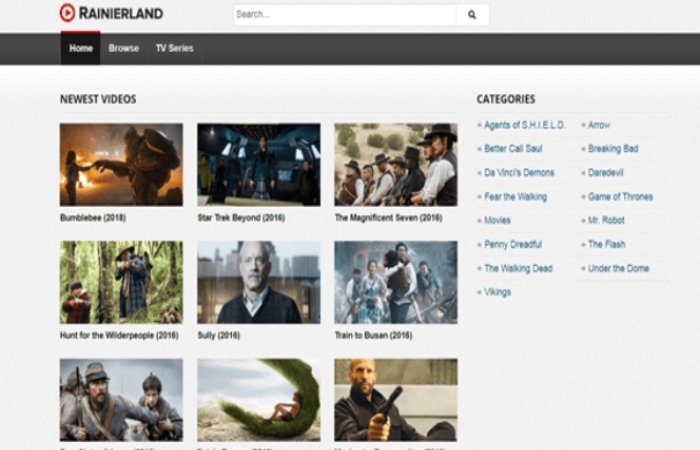Screen dimensions: 700x450
Task: Open the Sully (2016) thumbnail
Action: [259, 282]
